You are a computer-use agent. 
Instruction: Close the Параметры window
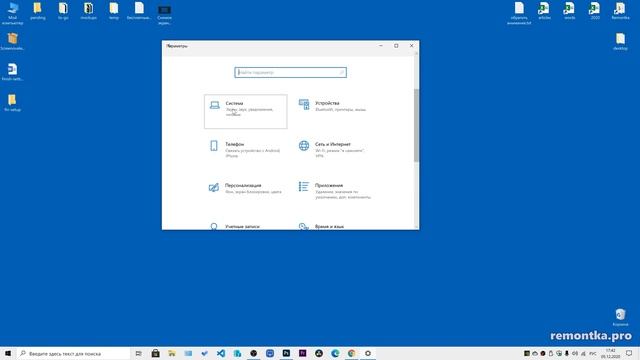411,46
